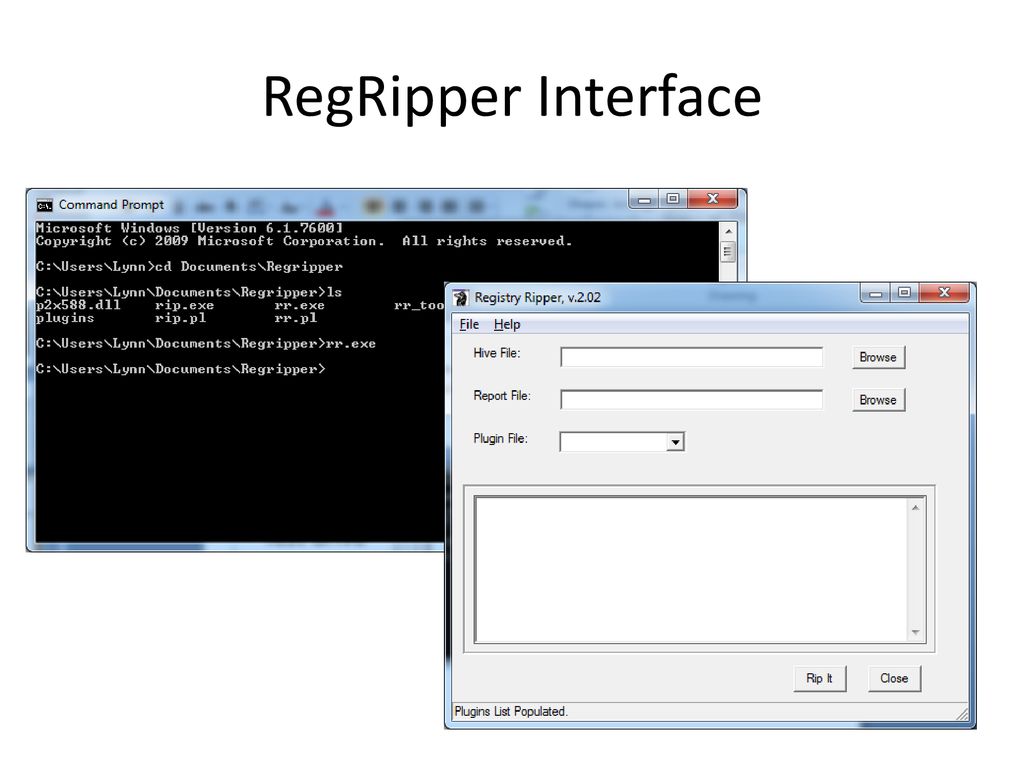
Task: Open the File menu in Registry Ripper
Action: 469,324
